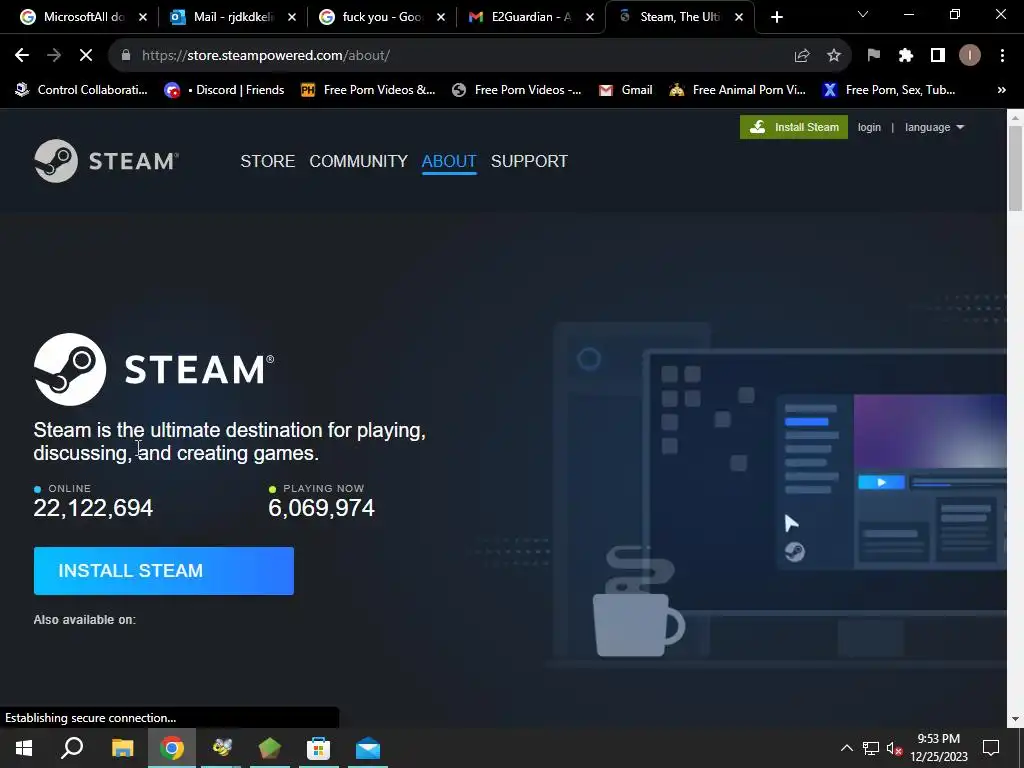This screenshot has height=768, width=1024.
Task: Open the tab search chevron
Action: 863,14
